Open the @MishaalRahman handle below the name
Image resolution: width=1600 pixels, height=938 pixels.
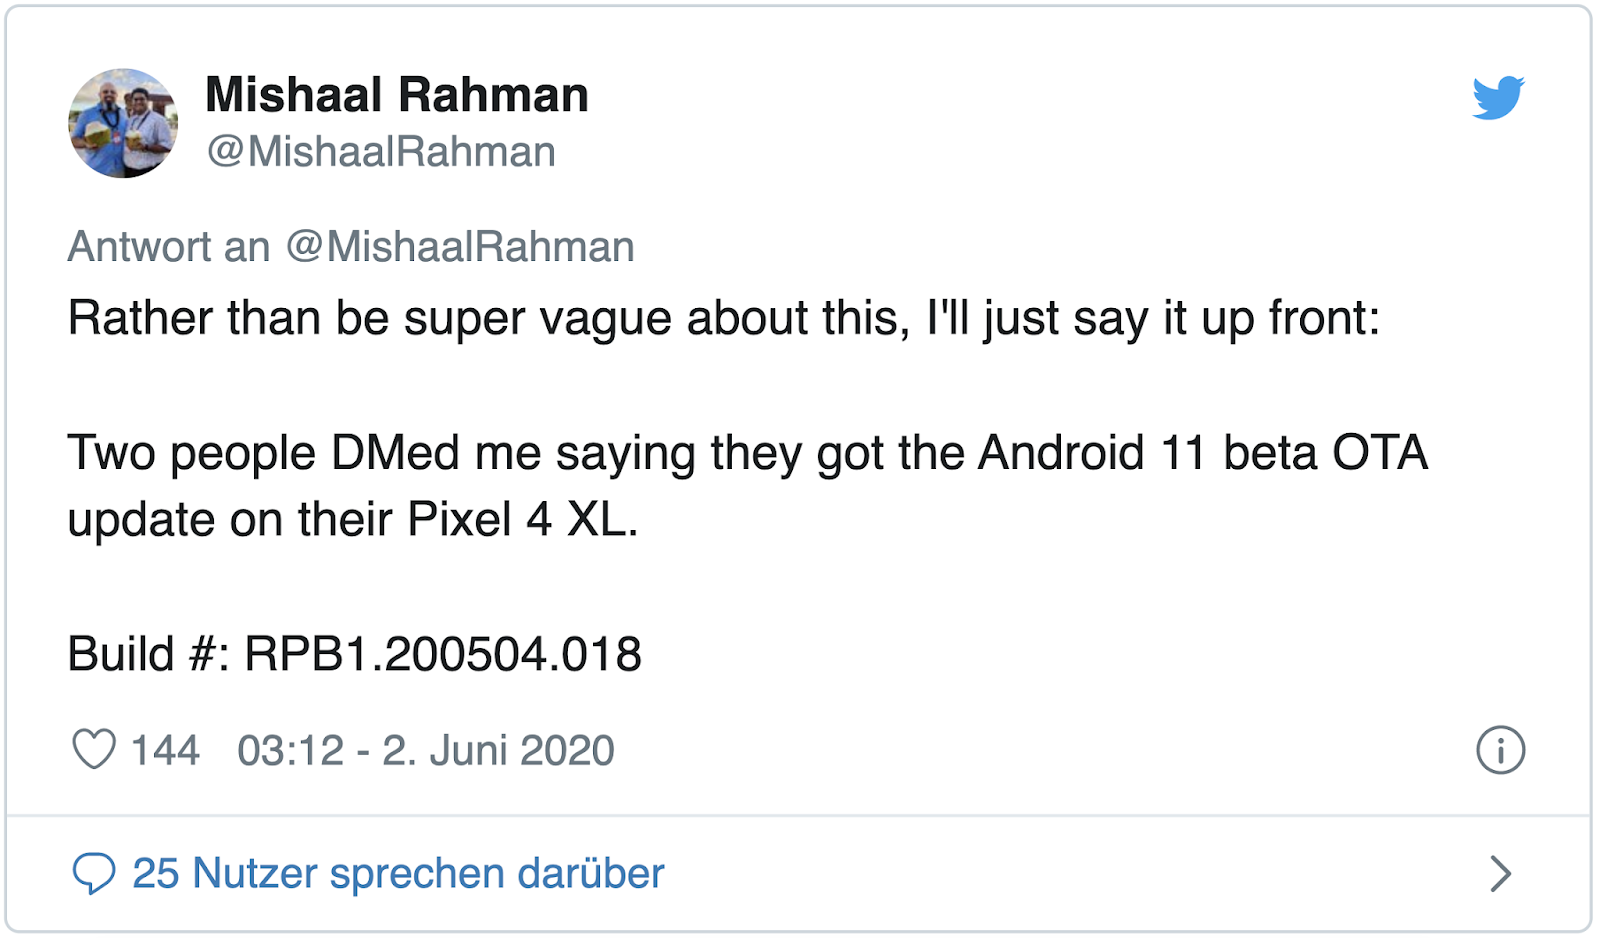pos(381,152)
